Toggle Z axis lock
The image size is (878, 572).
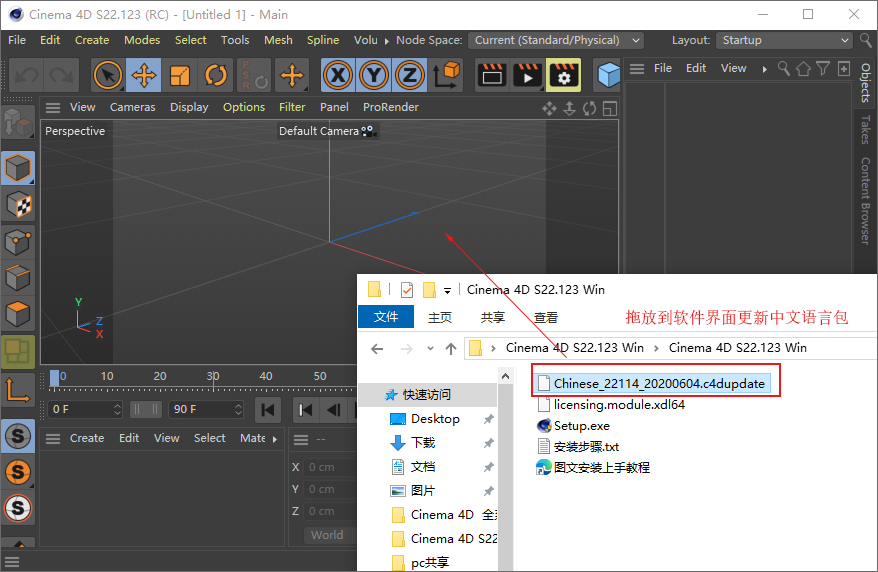point(409,75)
